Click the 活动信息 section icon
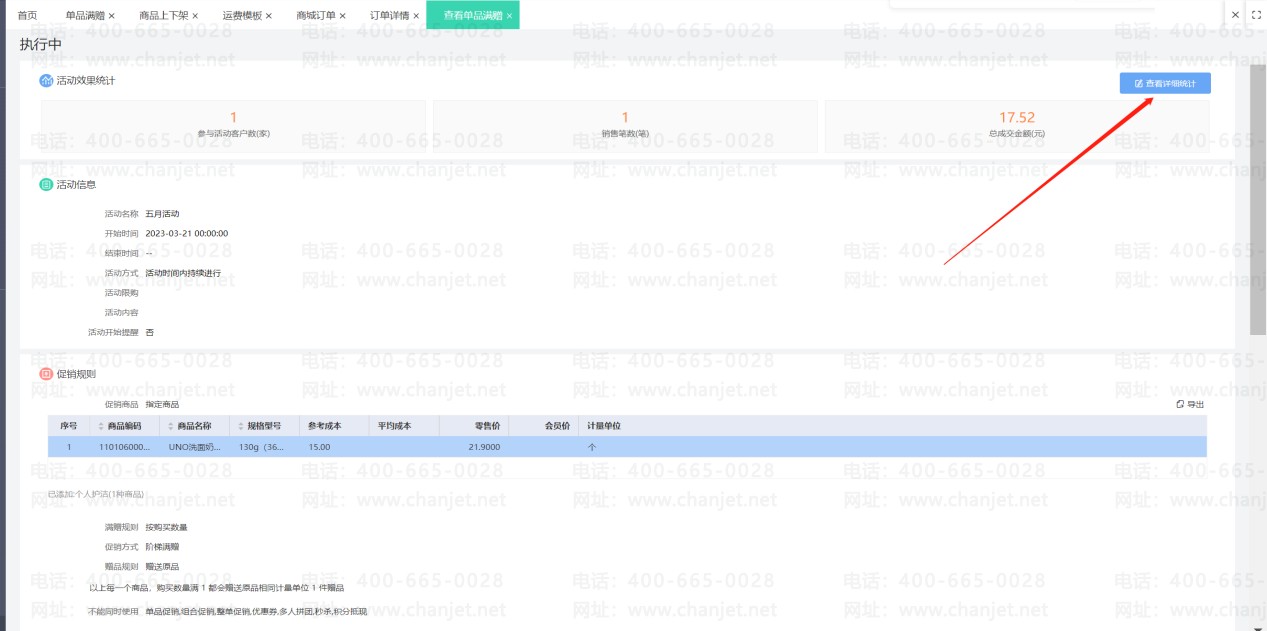Viewport: 1267px width, 631px height. pyautogui.click(x=46, y=184)
